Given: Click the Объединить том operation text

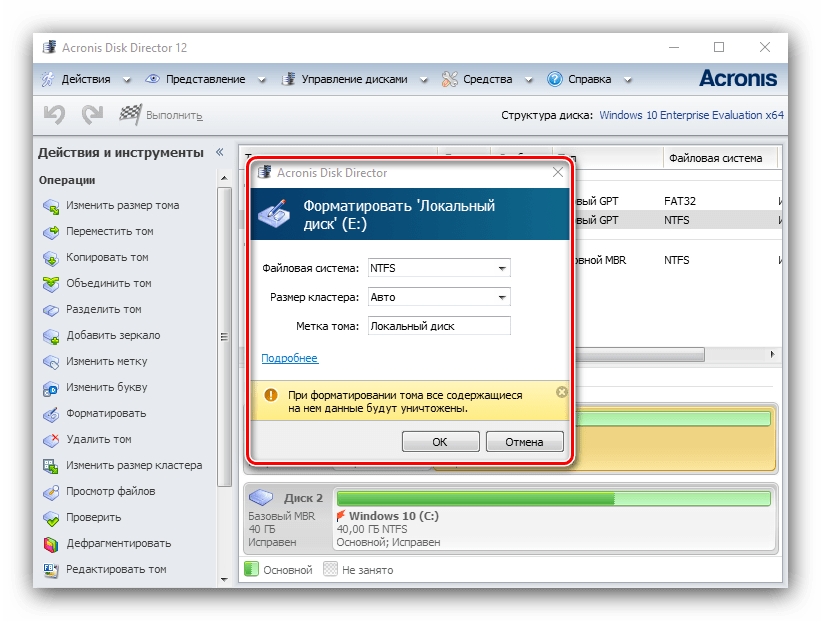Looking at the screenshot, I should coord(109,283).
